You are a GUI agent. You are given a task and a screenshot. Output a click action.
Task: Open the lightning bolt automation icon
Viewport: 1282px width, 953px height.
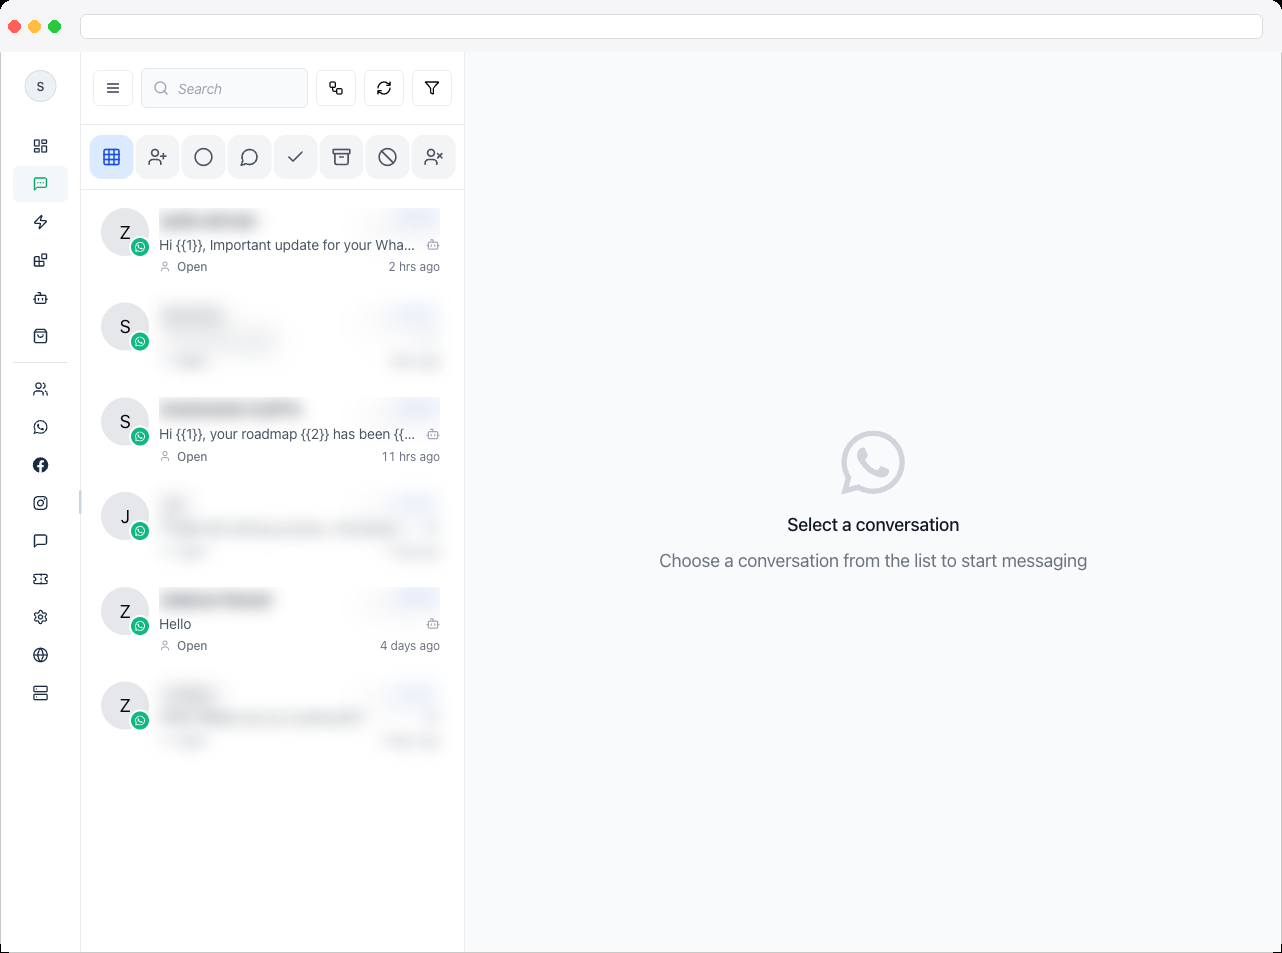pyautogui.click(x=40, y=222)
